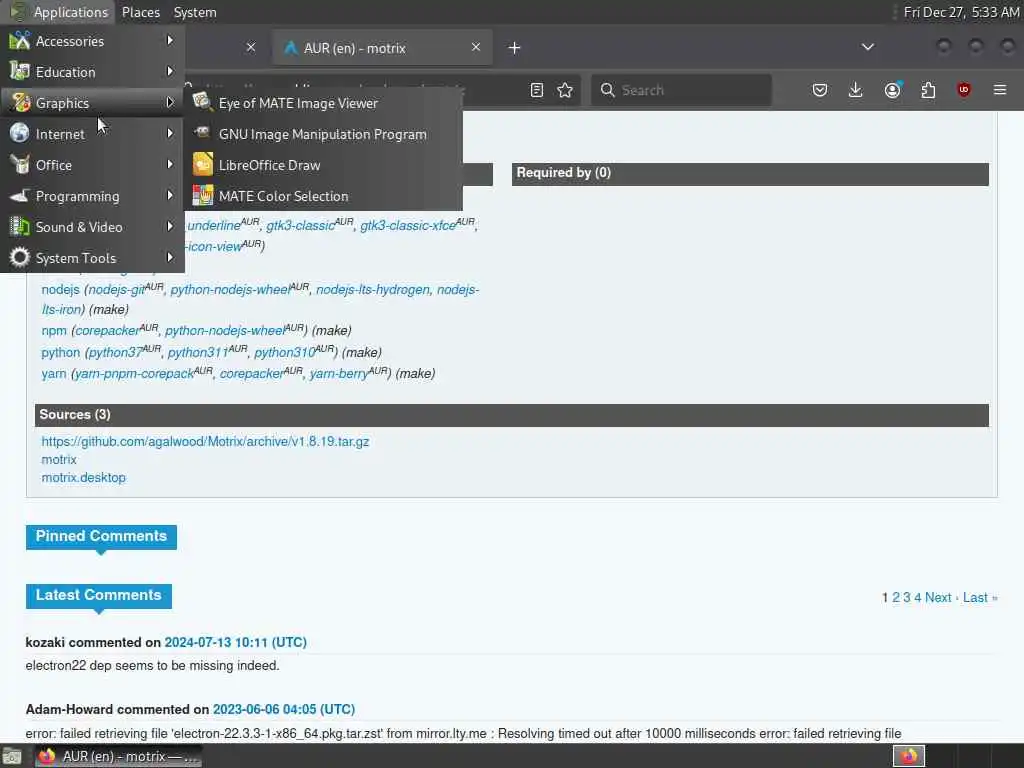Expand the Programming submenu arrow

170,195
